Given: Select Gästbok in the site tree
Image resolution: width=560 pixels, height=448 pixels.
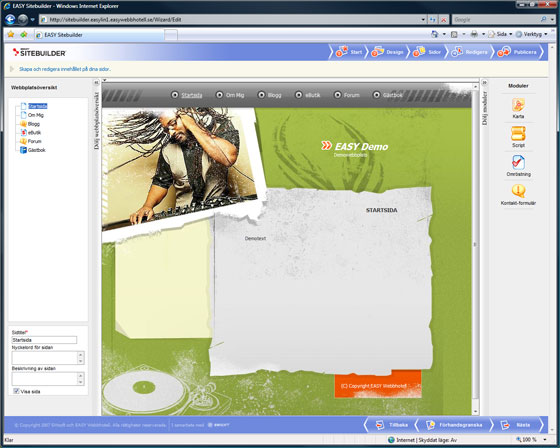Looking at the screenshot, I should click(36, 150).
